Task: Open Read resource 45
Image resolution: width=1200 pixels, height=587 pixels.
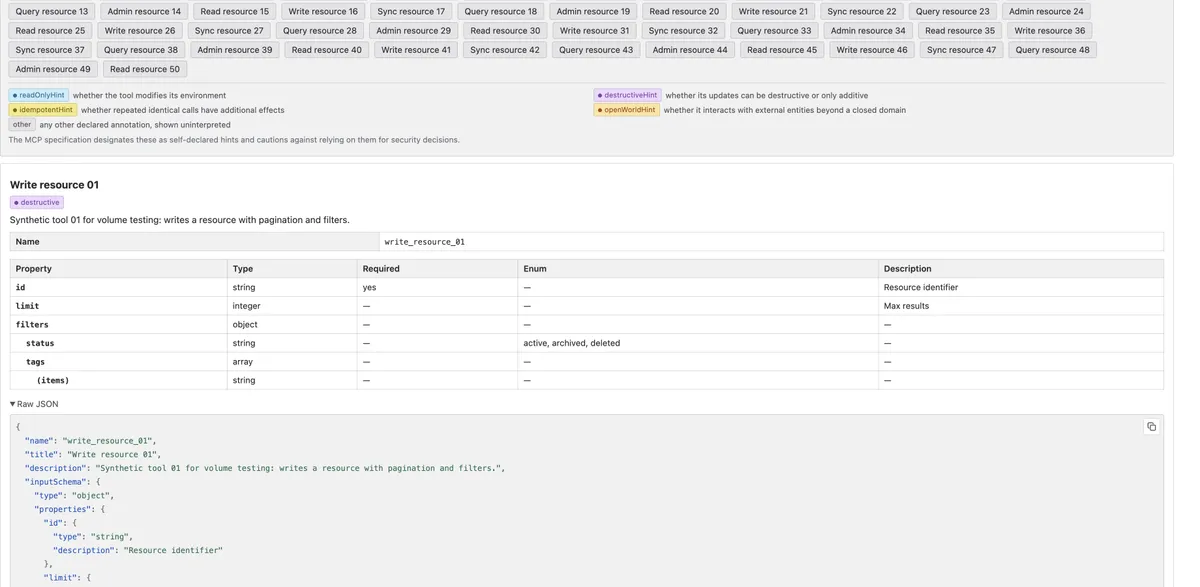Action: pyautogui.click(x=781, y=49)
